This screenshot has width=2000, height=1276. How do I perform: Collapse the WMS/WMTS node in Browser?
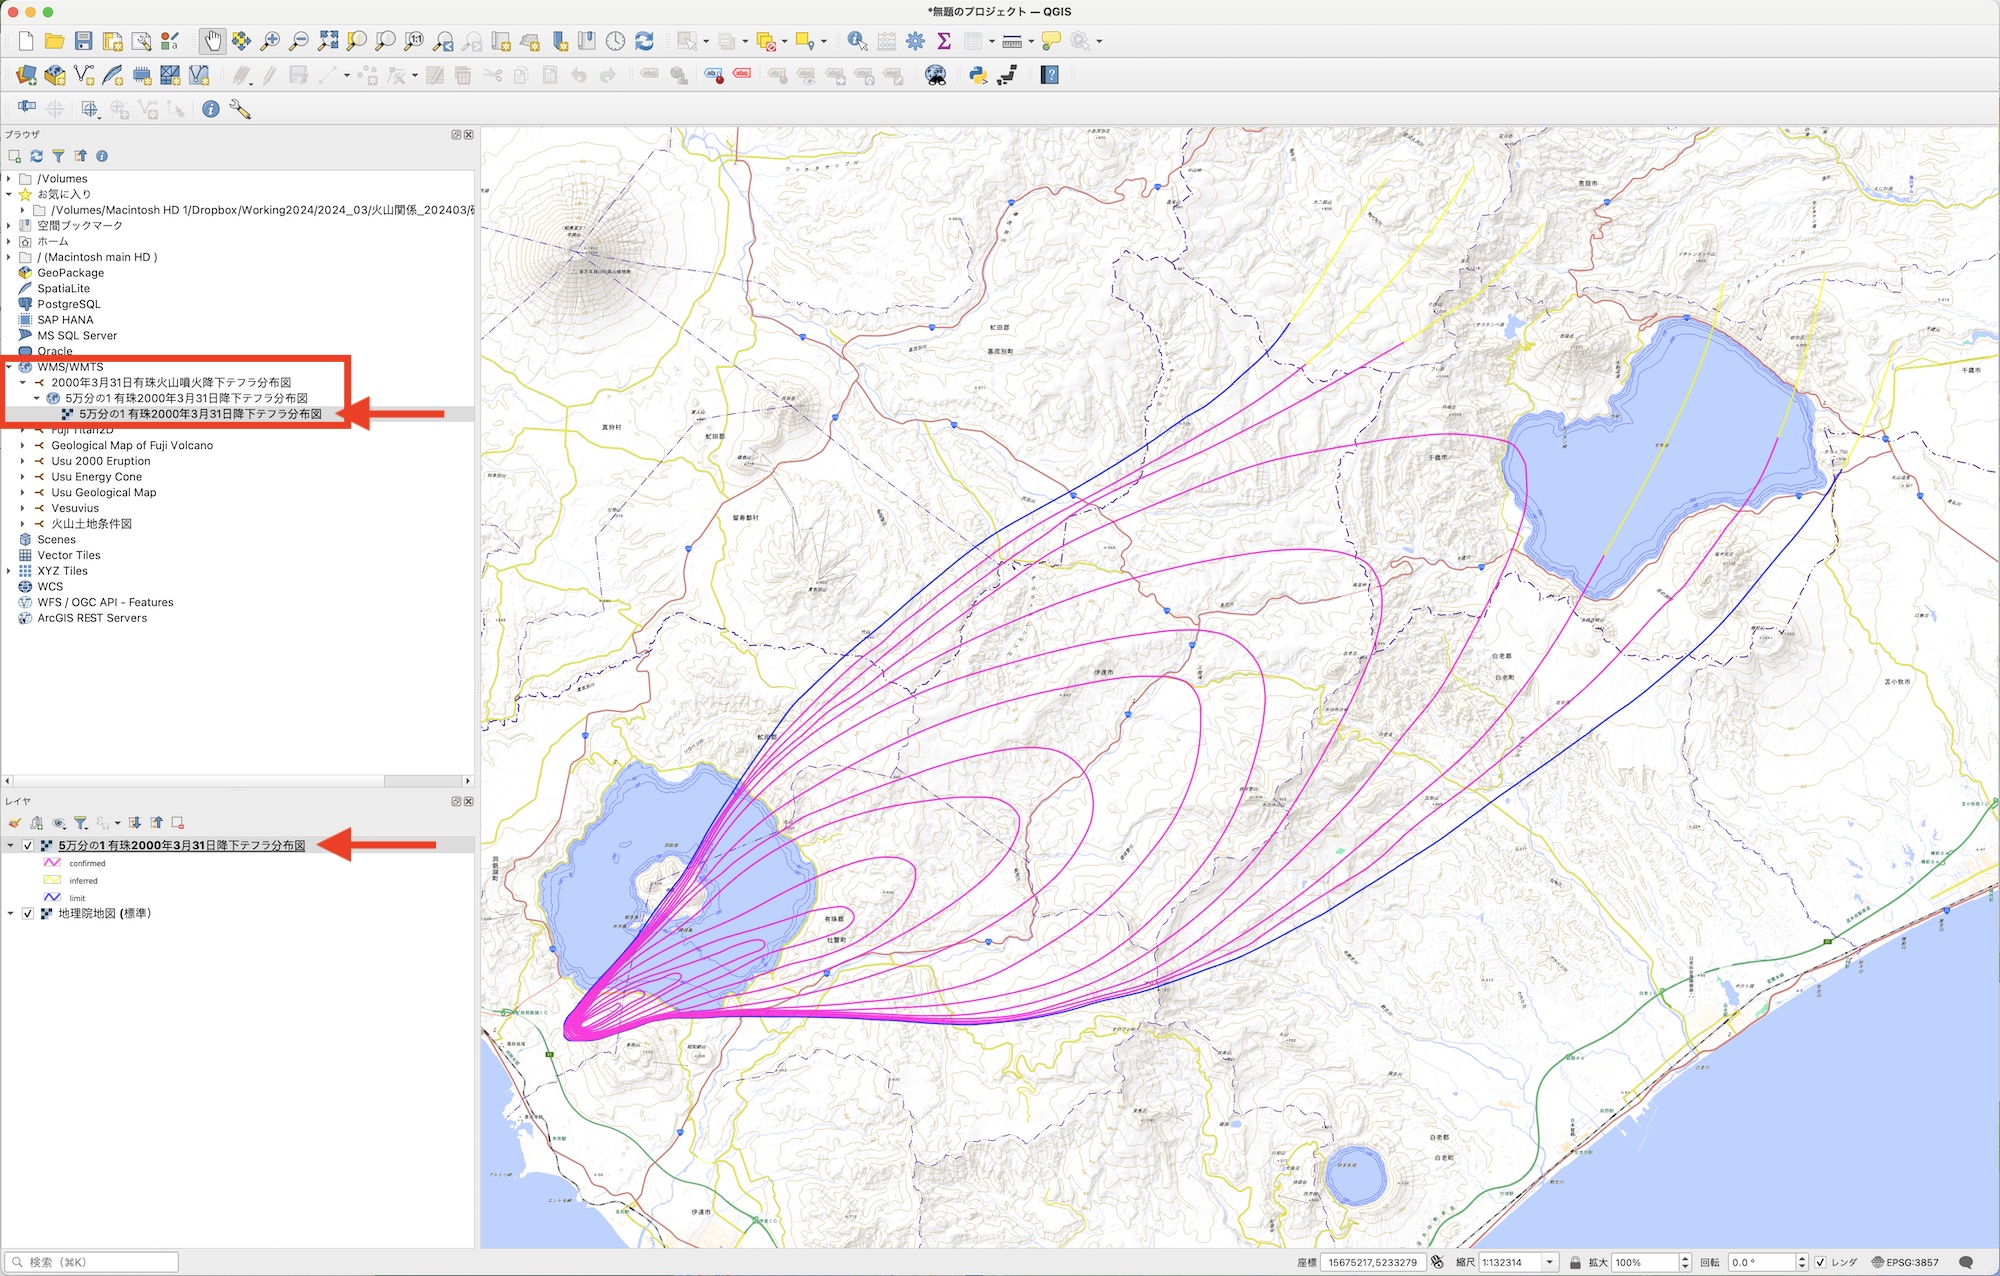point(9,367)
